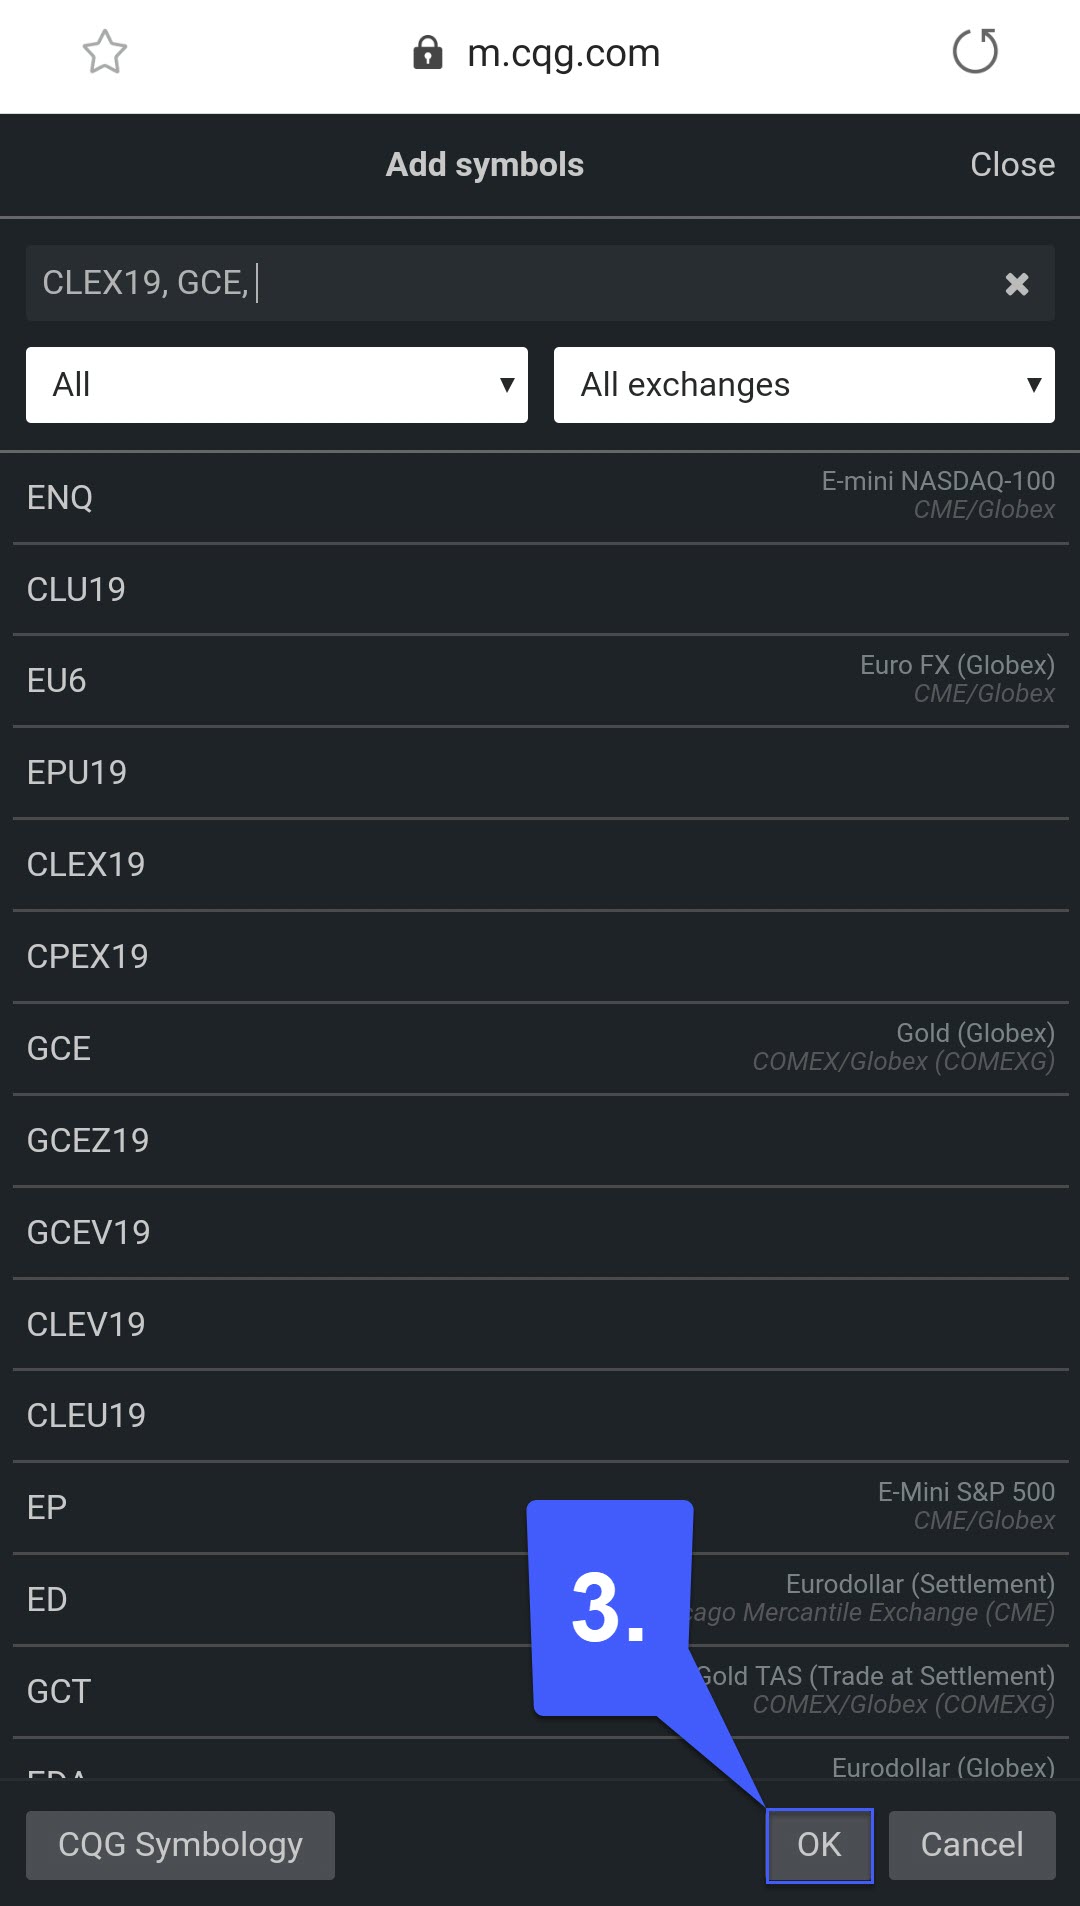Reload the page with refresh icon

pyautogui.click(x=975, y=52)
